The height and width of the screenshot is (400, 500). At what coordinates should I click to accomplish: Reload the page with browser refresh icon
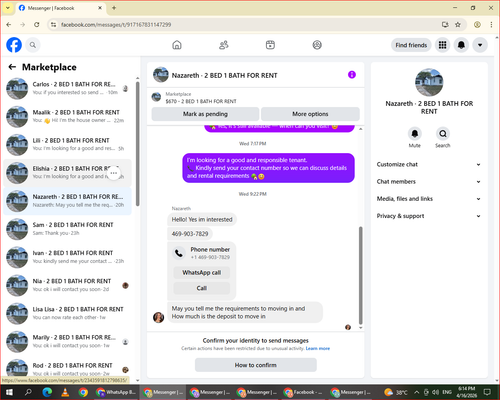click(37, 25)
